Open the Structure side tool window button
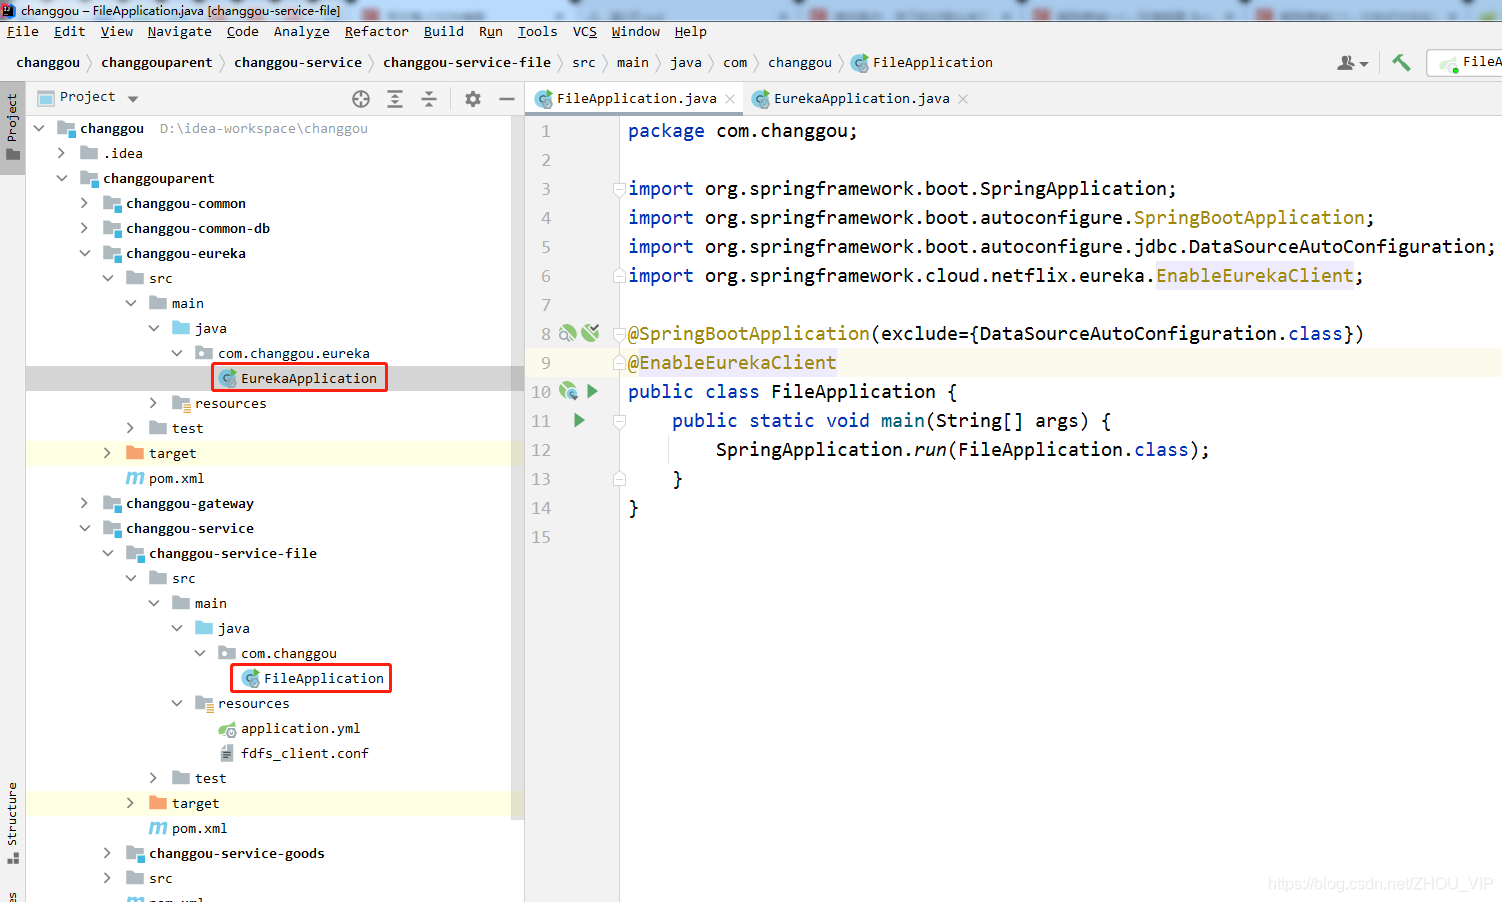The height and width of the screenshot is (902, 1502). click(12, 823)
